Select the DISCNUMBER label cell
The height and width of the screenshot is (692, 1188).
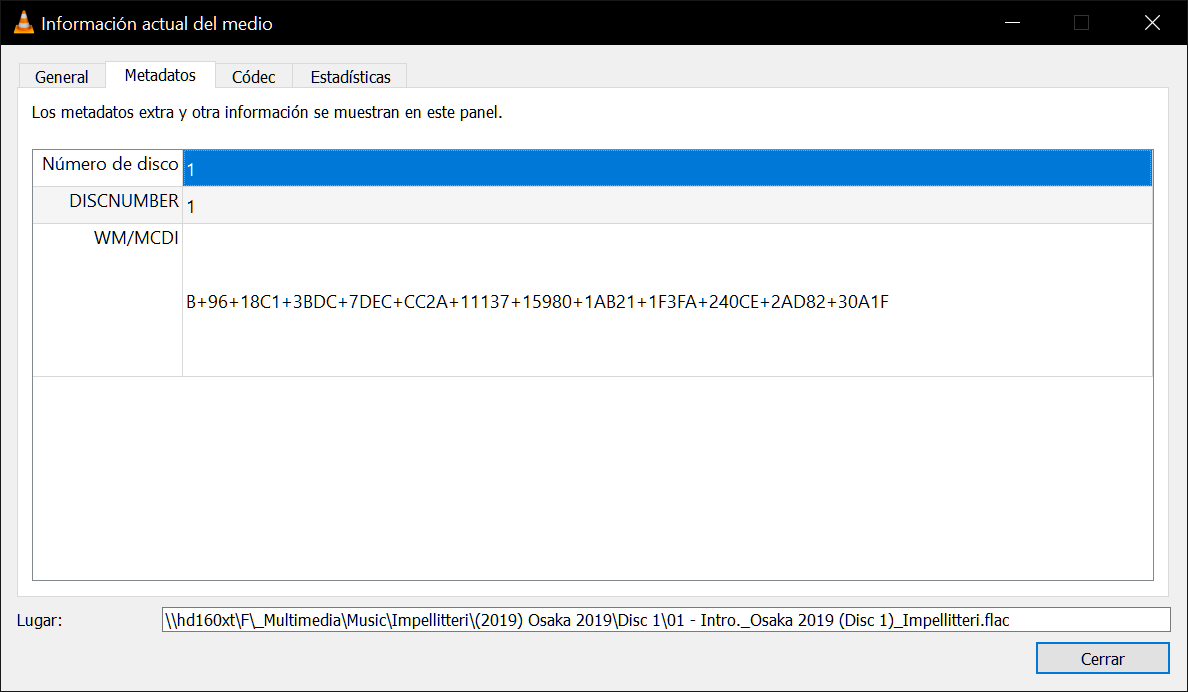(x=108, y=205)
